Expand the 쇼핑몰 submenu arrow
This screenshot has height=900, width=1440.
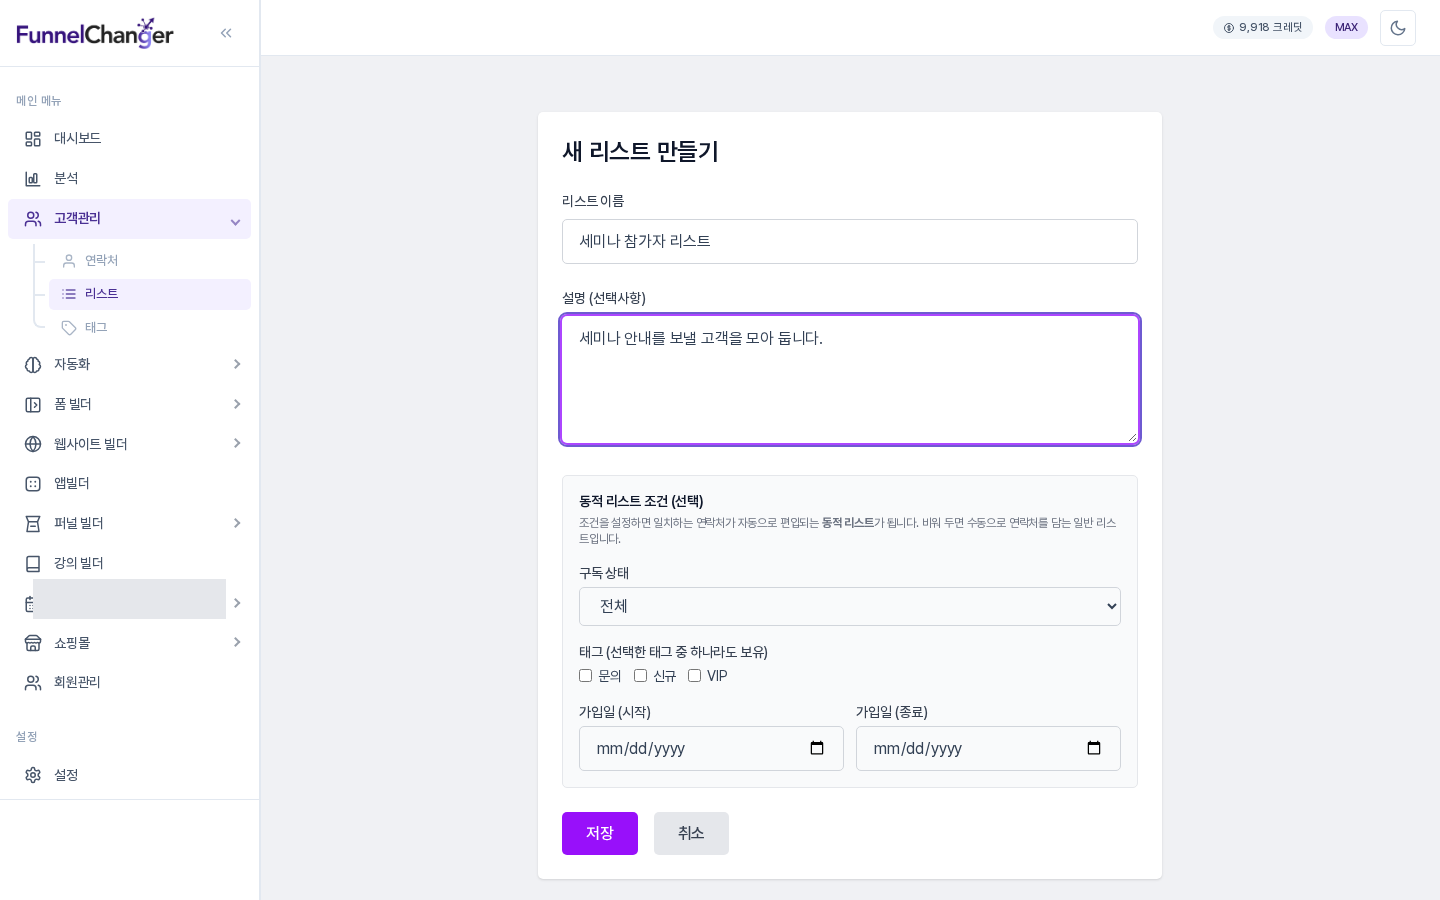(x=237, y=642)
